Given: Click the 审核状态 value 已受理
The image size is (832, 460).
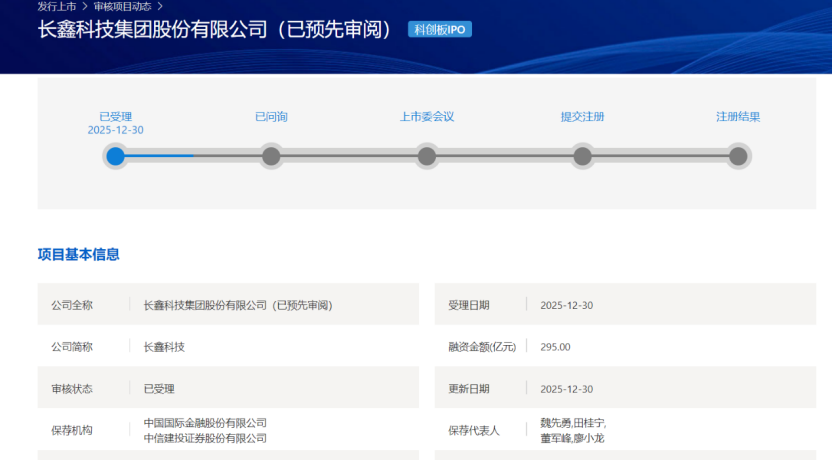Looking at the screenshot, I should click(159, 389).
